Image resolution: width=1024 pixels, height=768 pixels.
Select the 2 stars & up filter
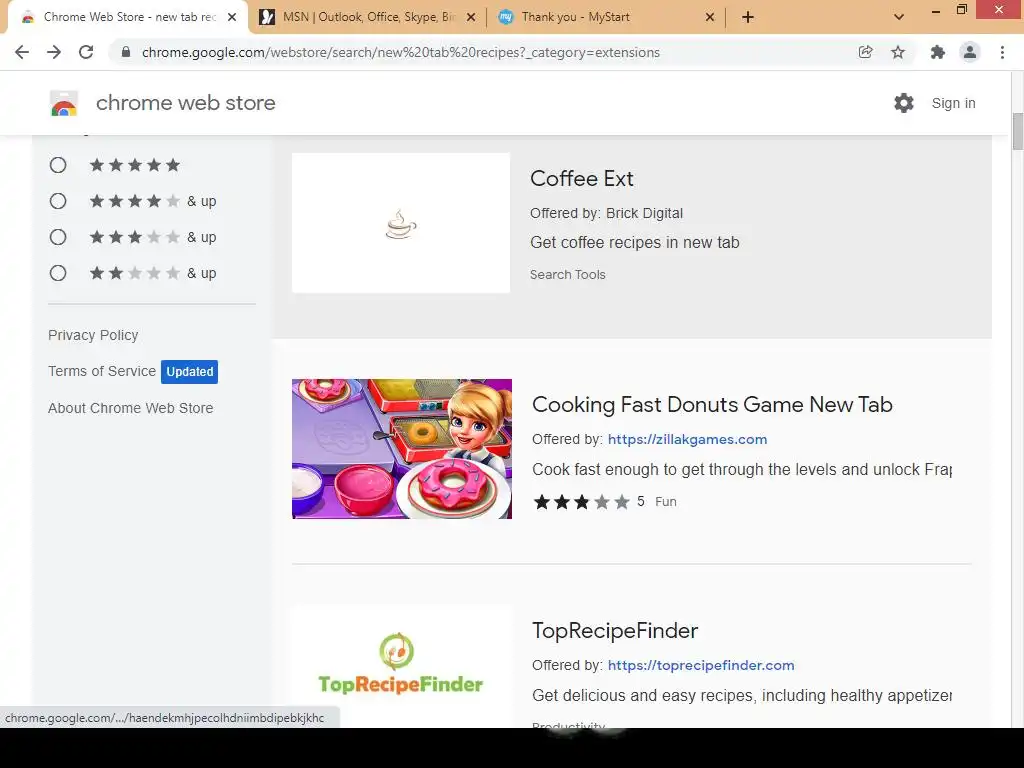coord(58,273)
